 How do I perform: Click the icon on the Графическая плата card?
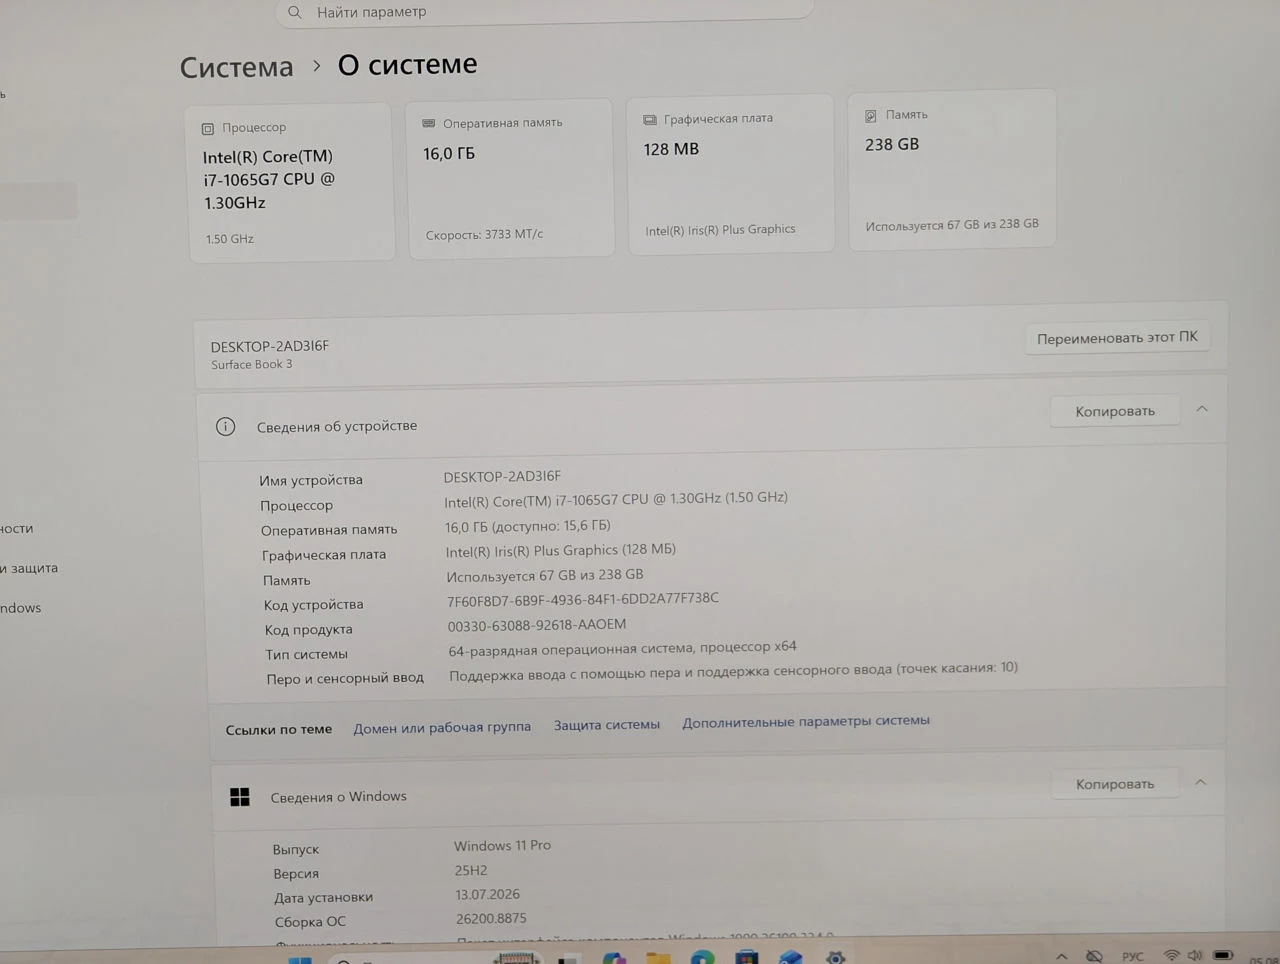pos(650,120)
